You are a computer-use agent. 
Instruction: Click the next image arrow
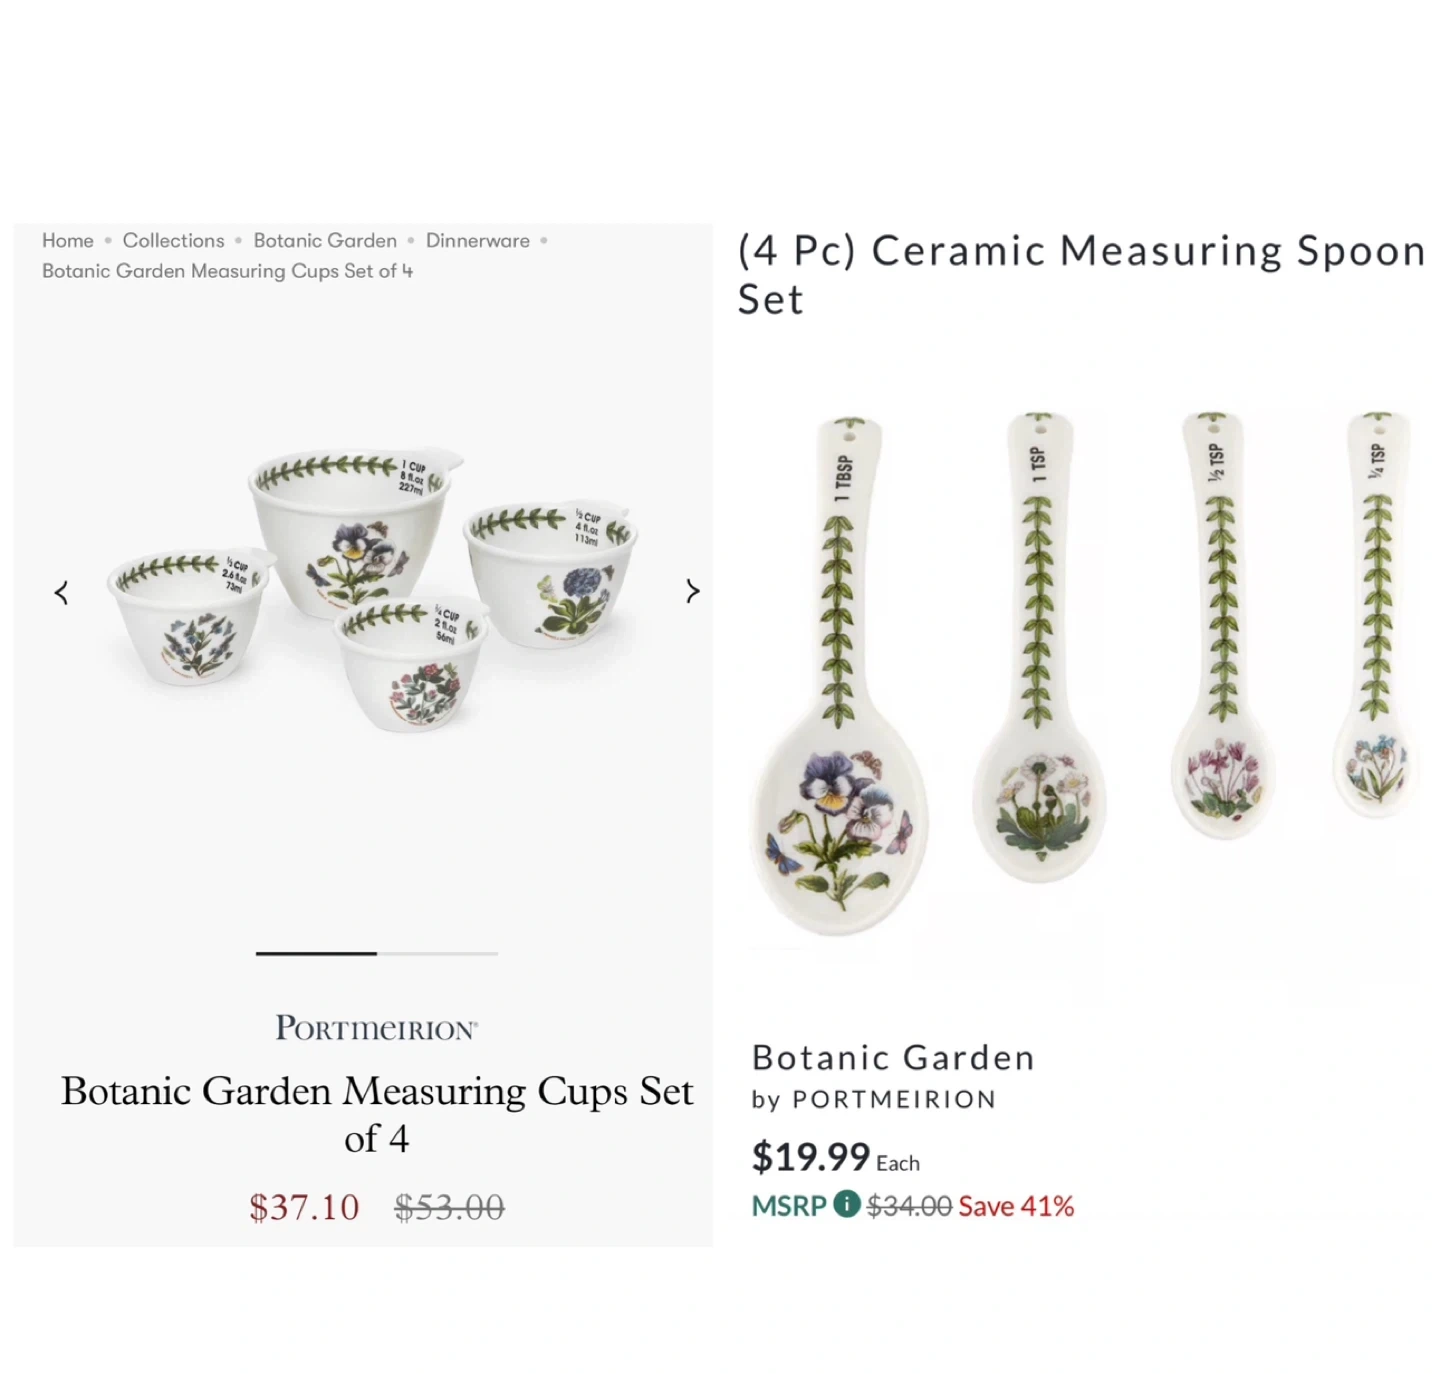tap(692, 592)
